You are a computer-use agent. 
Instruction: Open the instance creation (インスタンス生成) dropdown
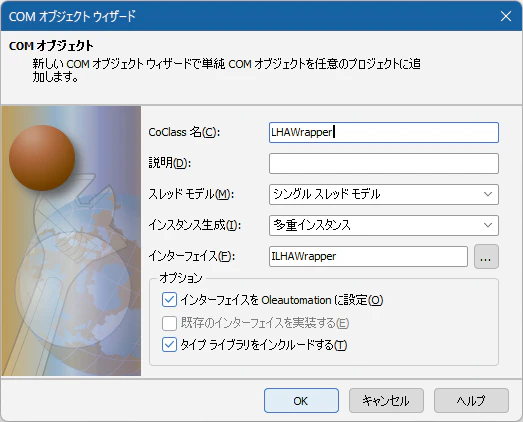(384, 226)
